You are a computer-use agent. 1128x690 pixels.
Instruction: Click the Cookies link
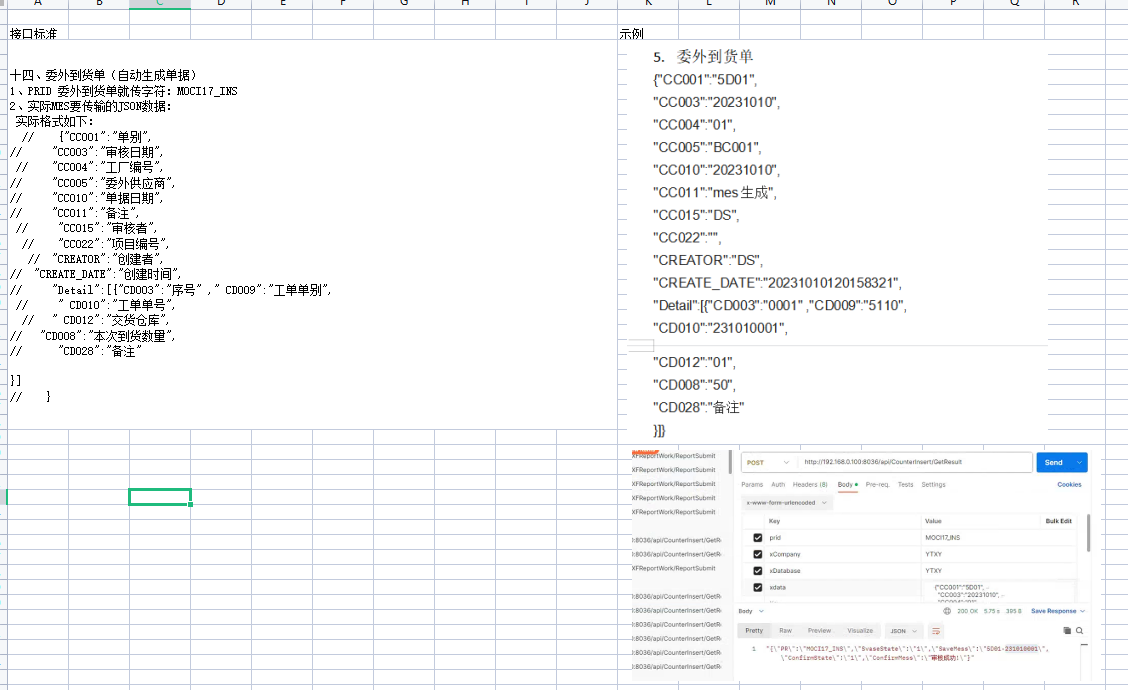[1069, 485]
